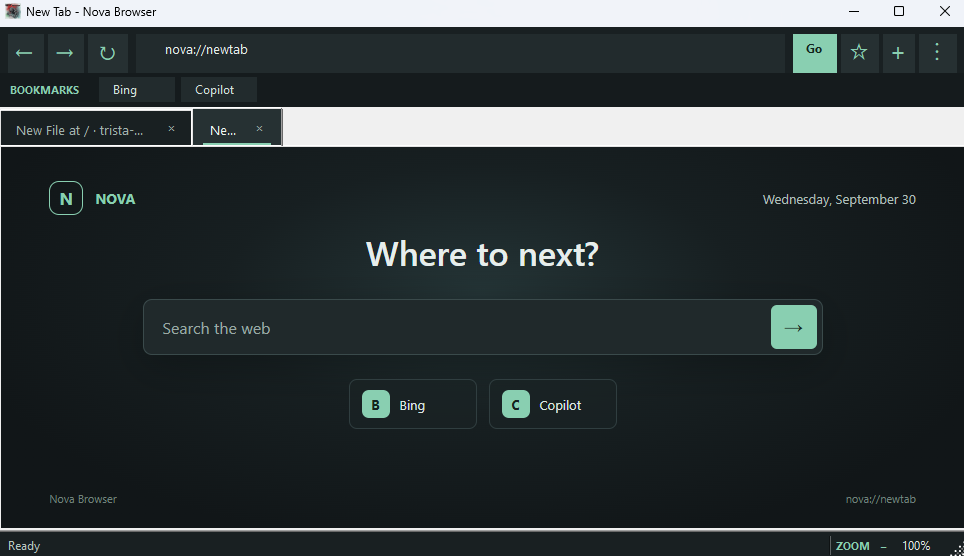Click the date Wednesday, September 30
The image size is (964, 556).
click(839, 199)
